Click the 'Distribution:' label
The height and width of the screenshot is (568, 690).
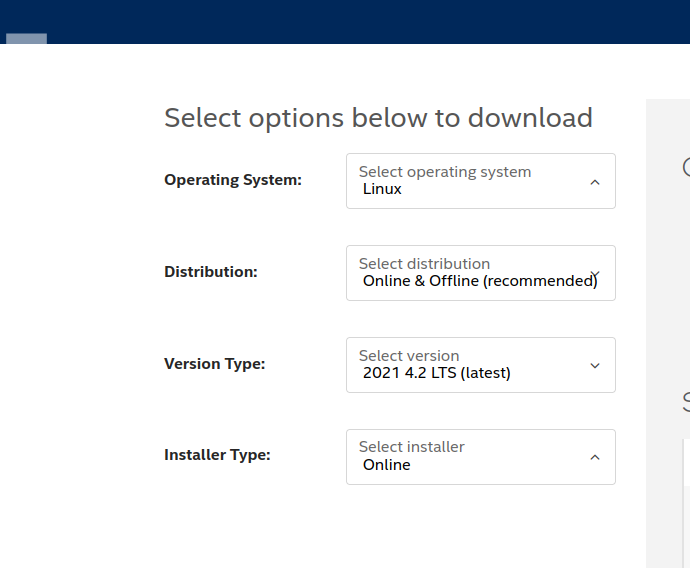[211, 272]
